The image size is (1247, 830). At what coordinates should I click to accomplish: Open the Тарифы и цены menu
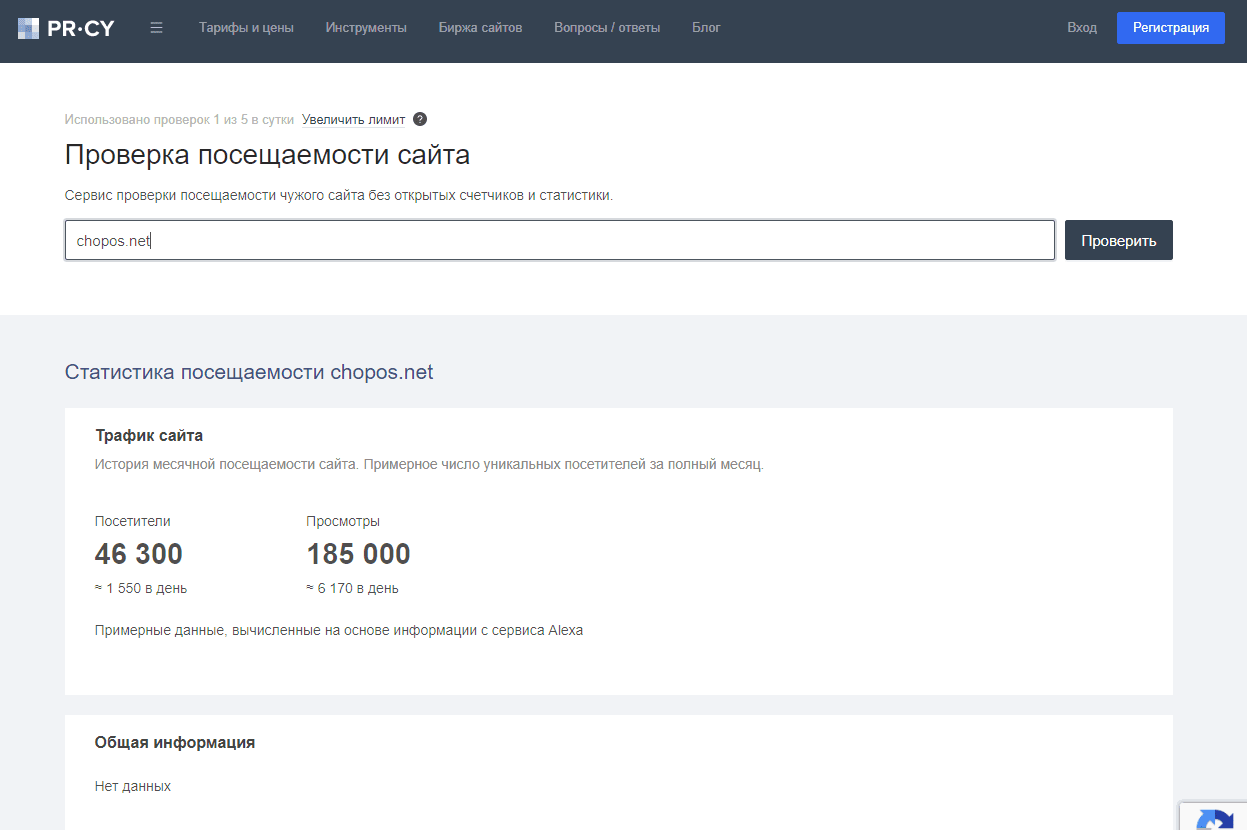click(x=249, y=27)
